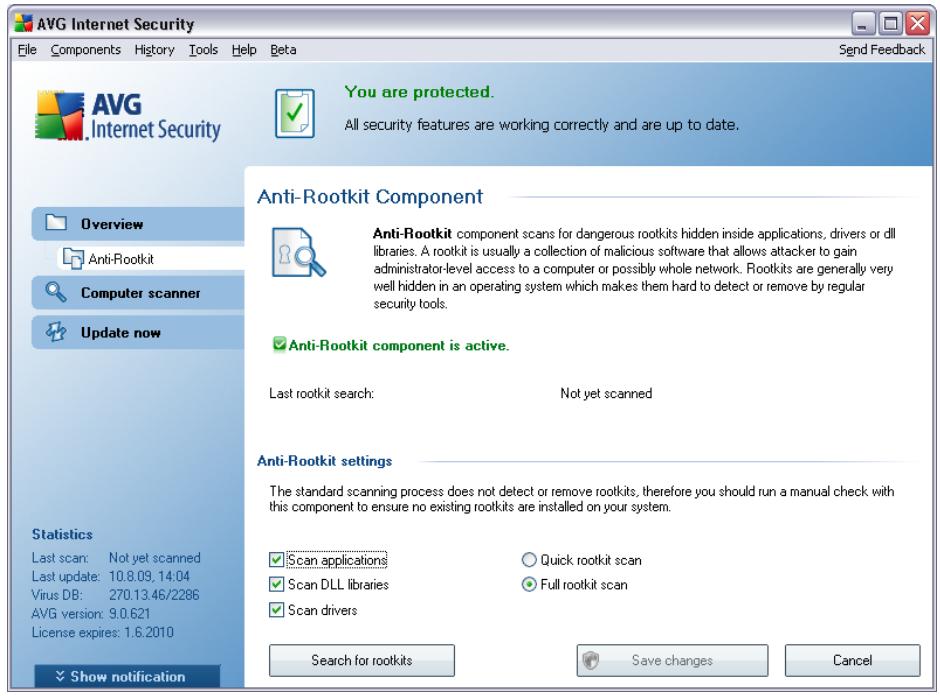Click the License expires 1.6.2010 entry
The height and width of the screenshot is (696, 940).
[x=103, y=632]
